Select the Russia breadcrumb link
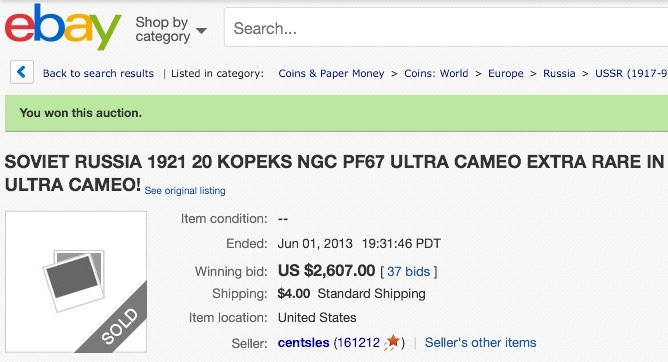The height and width of the screenshot is (362, 668). click(x=559, y=73)
